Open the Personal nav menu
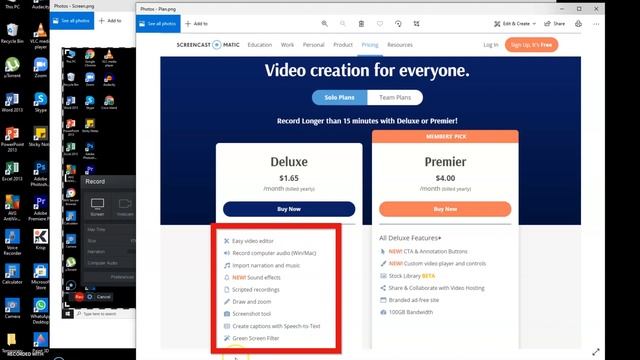This screenshot has width=640, height=360. tap(313, 45)
